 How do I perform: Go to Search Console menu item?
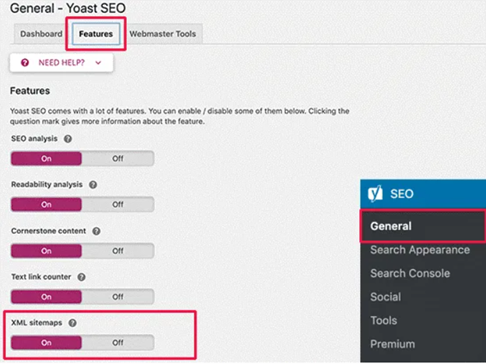(x=410, y=274)
